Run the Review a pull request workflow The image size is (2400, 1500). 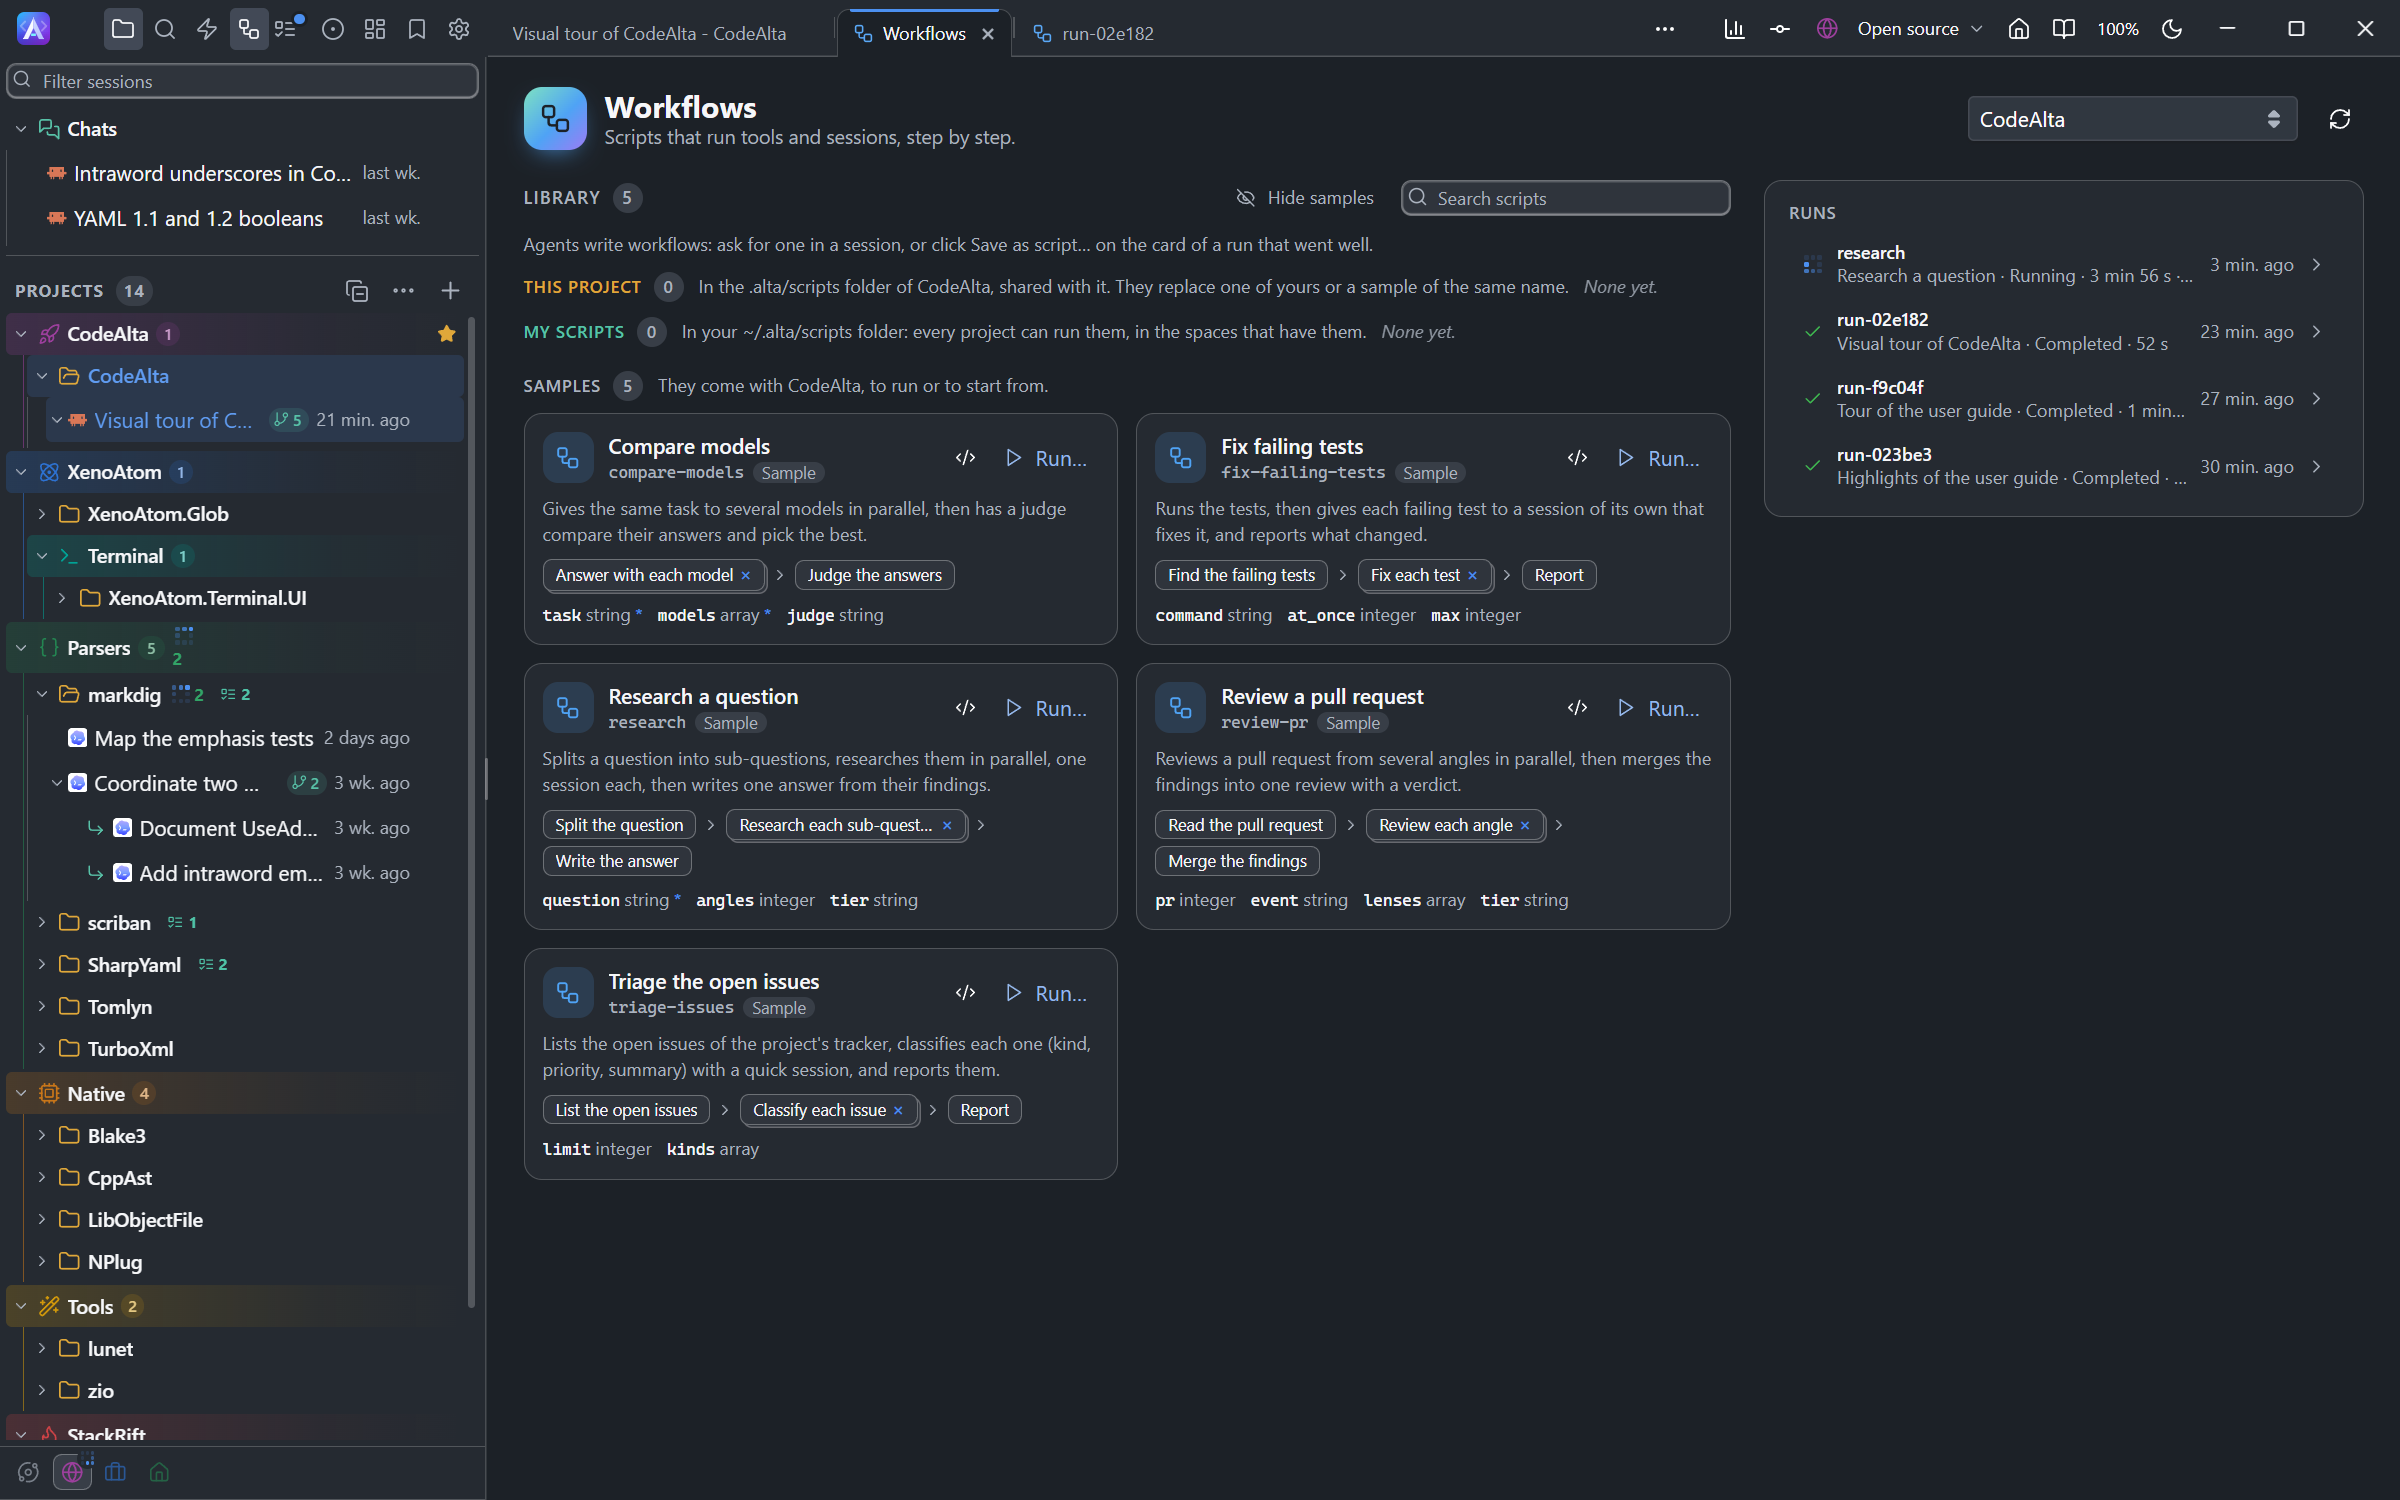[1658, 708]
